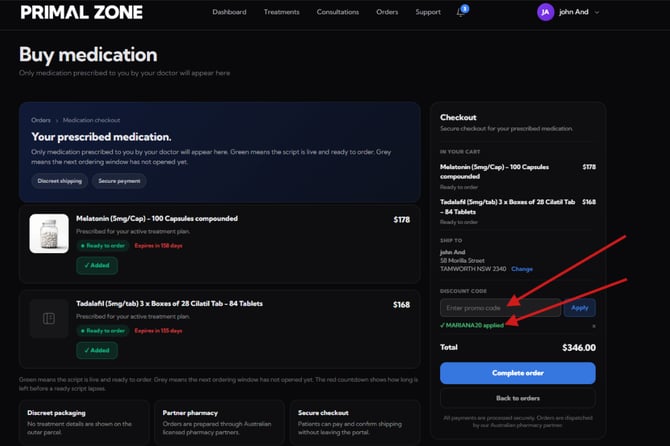Apply the discount code

point(580,308)
